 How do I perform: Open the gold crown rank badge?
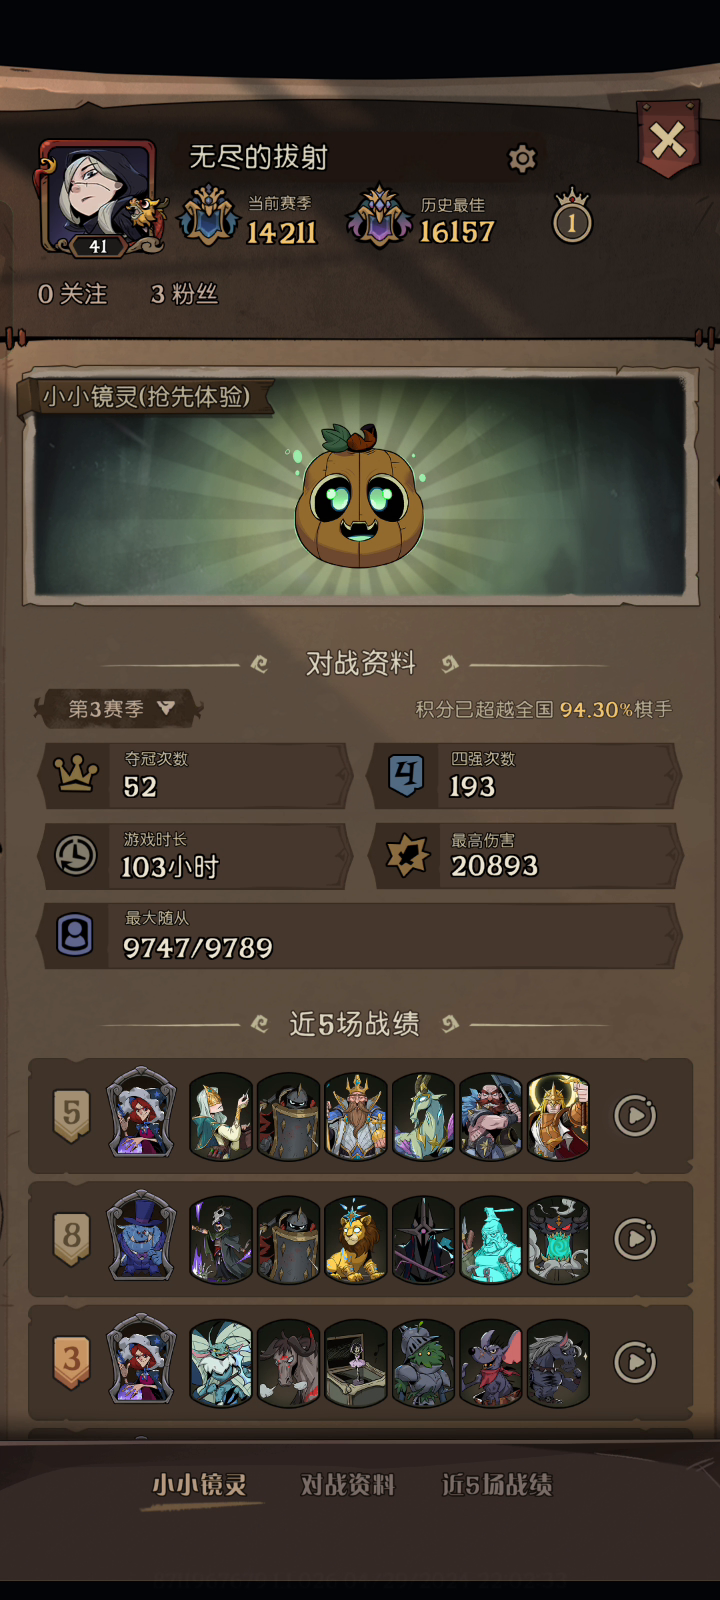tap(572, 215)
